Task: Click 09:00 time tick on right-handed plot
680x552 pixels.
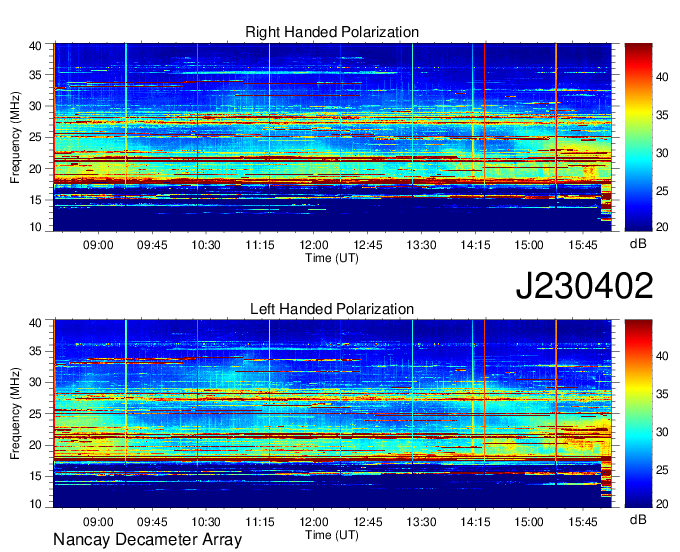Action: pyautogui.click(x=98, y=245)
